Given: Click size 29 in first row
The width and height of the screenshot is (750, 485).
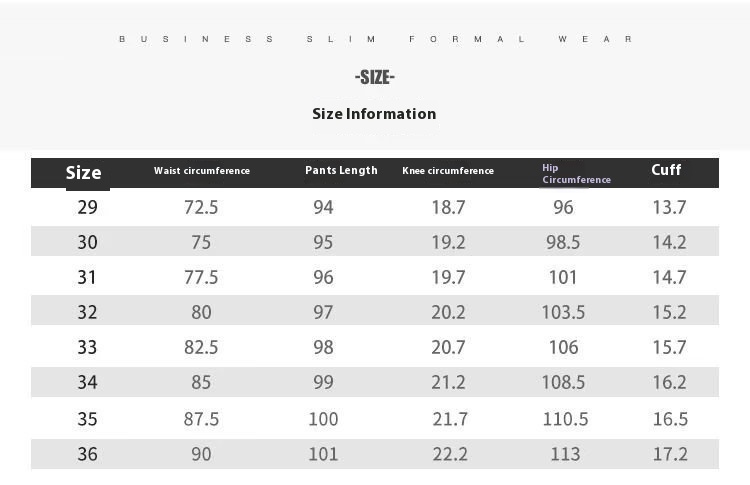Looking at the screenshot, I should [x=88, y=207].
